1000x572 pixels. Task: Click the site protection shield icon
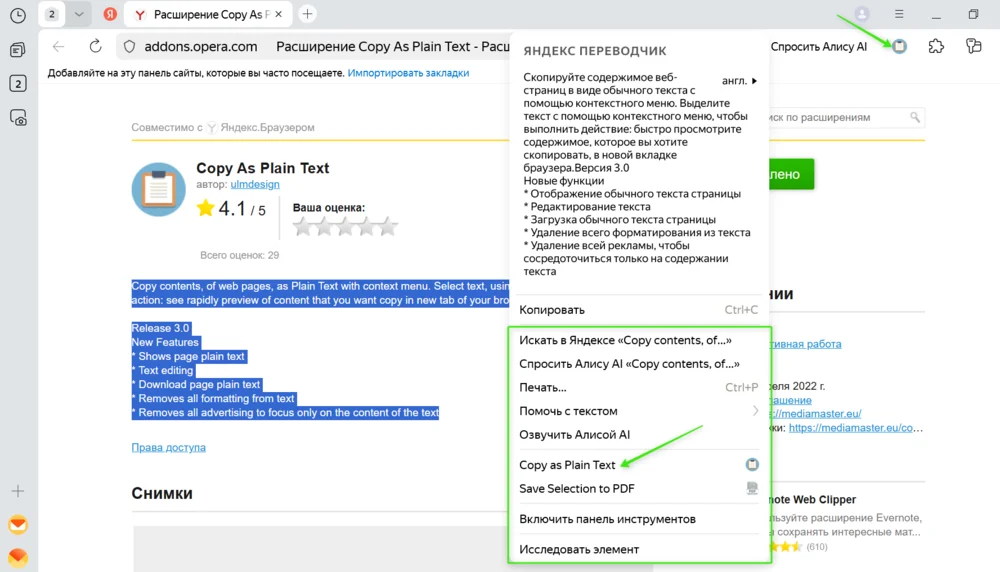(x=129, y=47)
